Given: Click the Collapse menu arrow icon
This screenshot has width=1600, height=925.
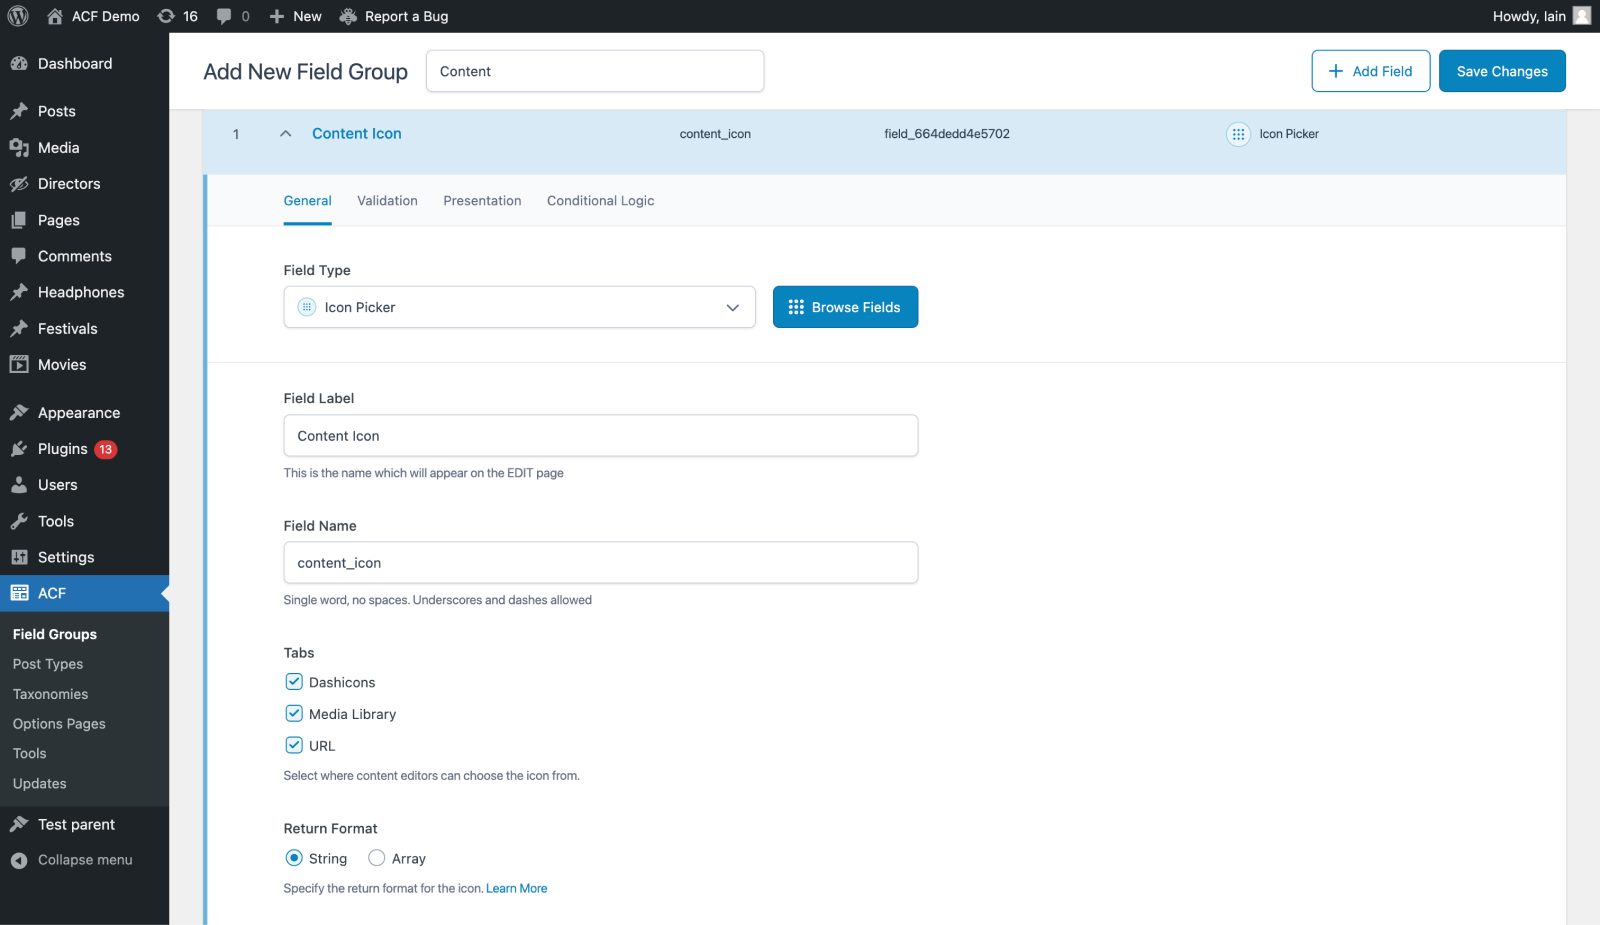Looking at the screenshot, I should coord(19,860).
